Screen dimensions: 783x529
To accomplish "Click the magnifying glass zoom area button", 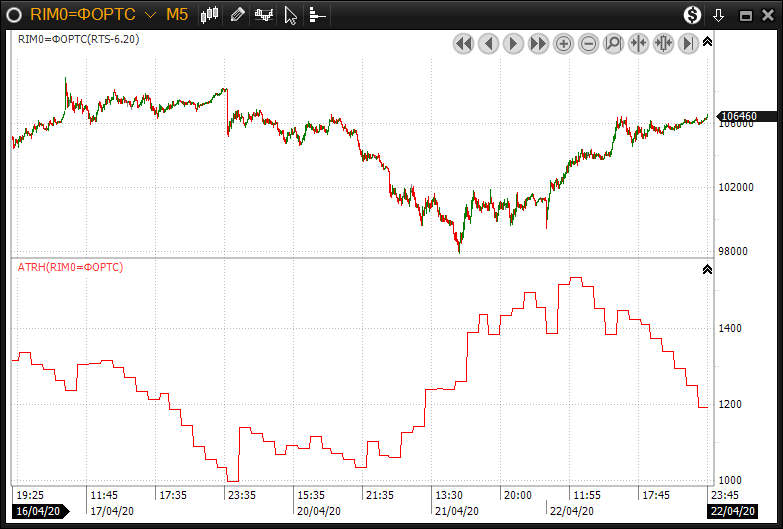I will click(x=613, y=44).
